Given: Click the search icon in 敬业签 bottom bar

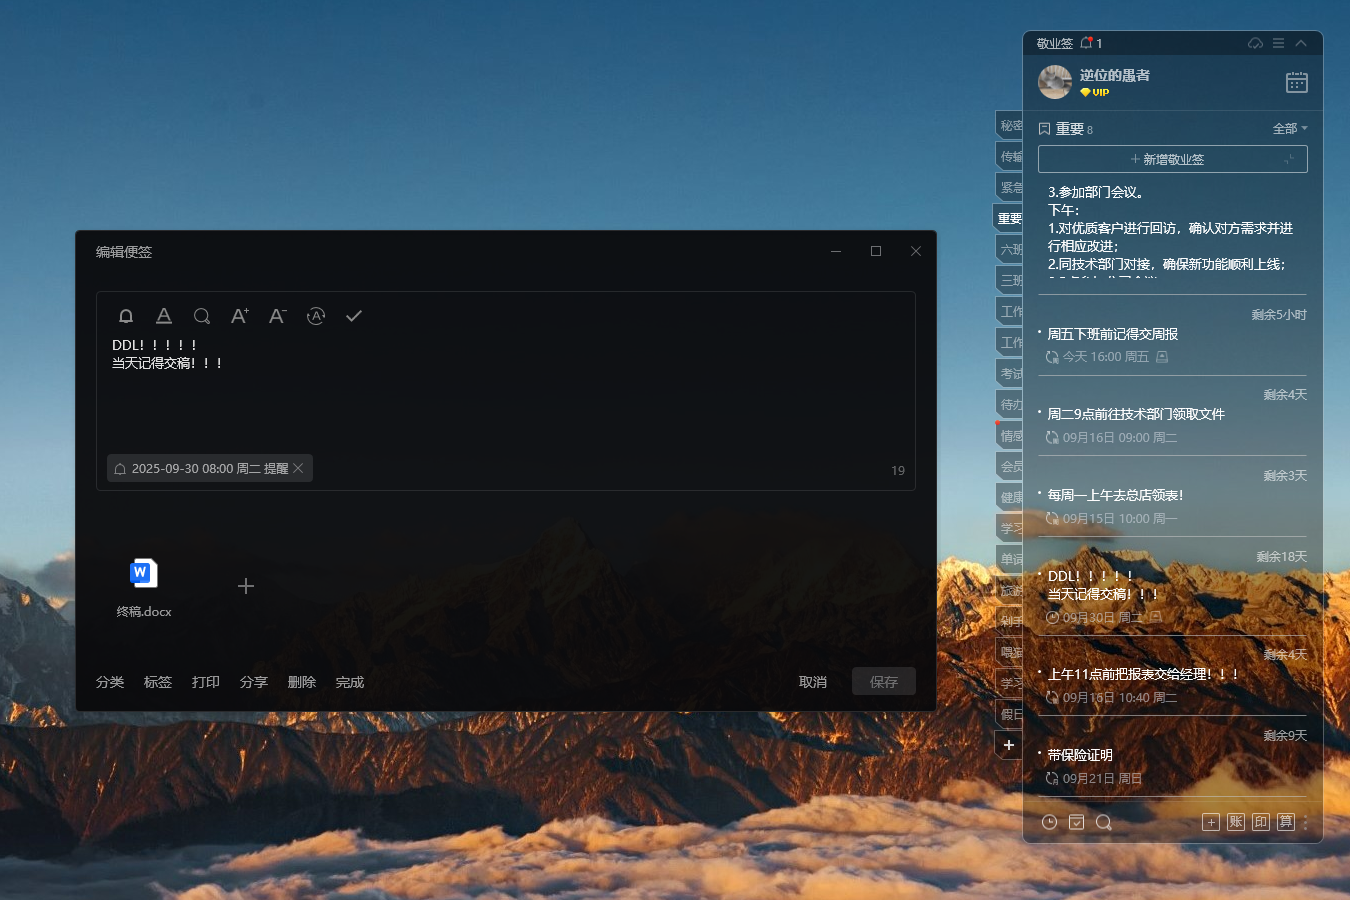Looking at the screenshot, I should [1103, 822].
